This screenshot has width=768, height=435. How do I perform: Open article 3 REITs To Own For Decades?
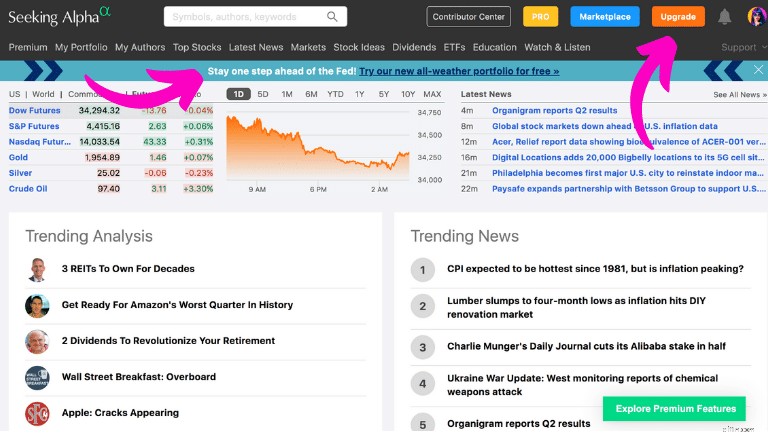click(128, 269)
